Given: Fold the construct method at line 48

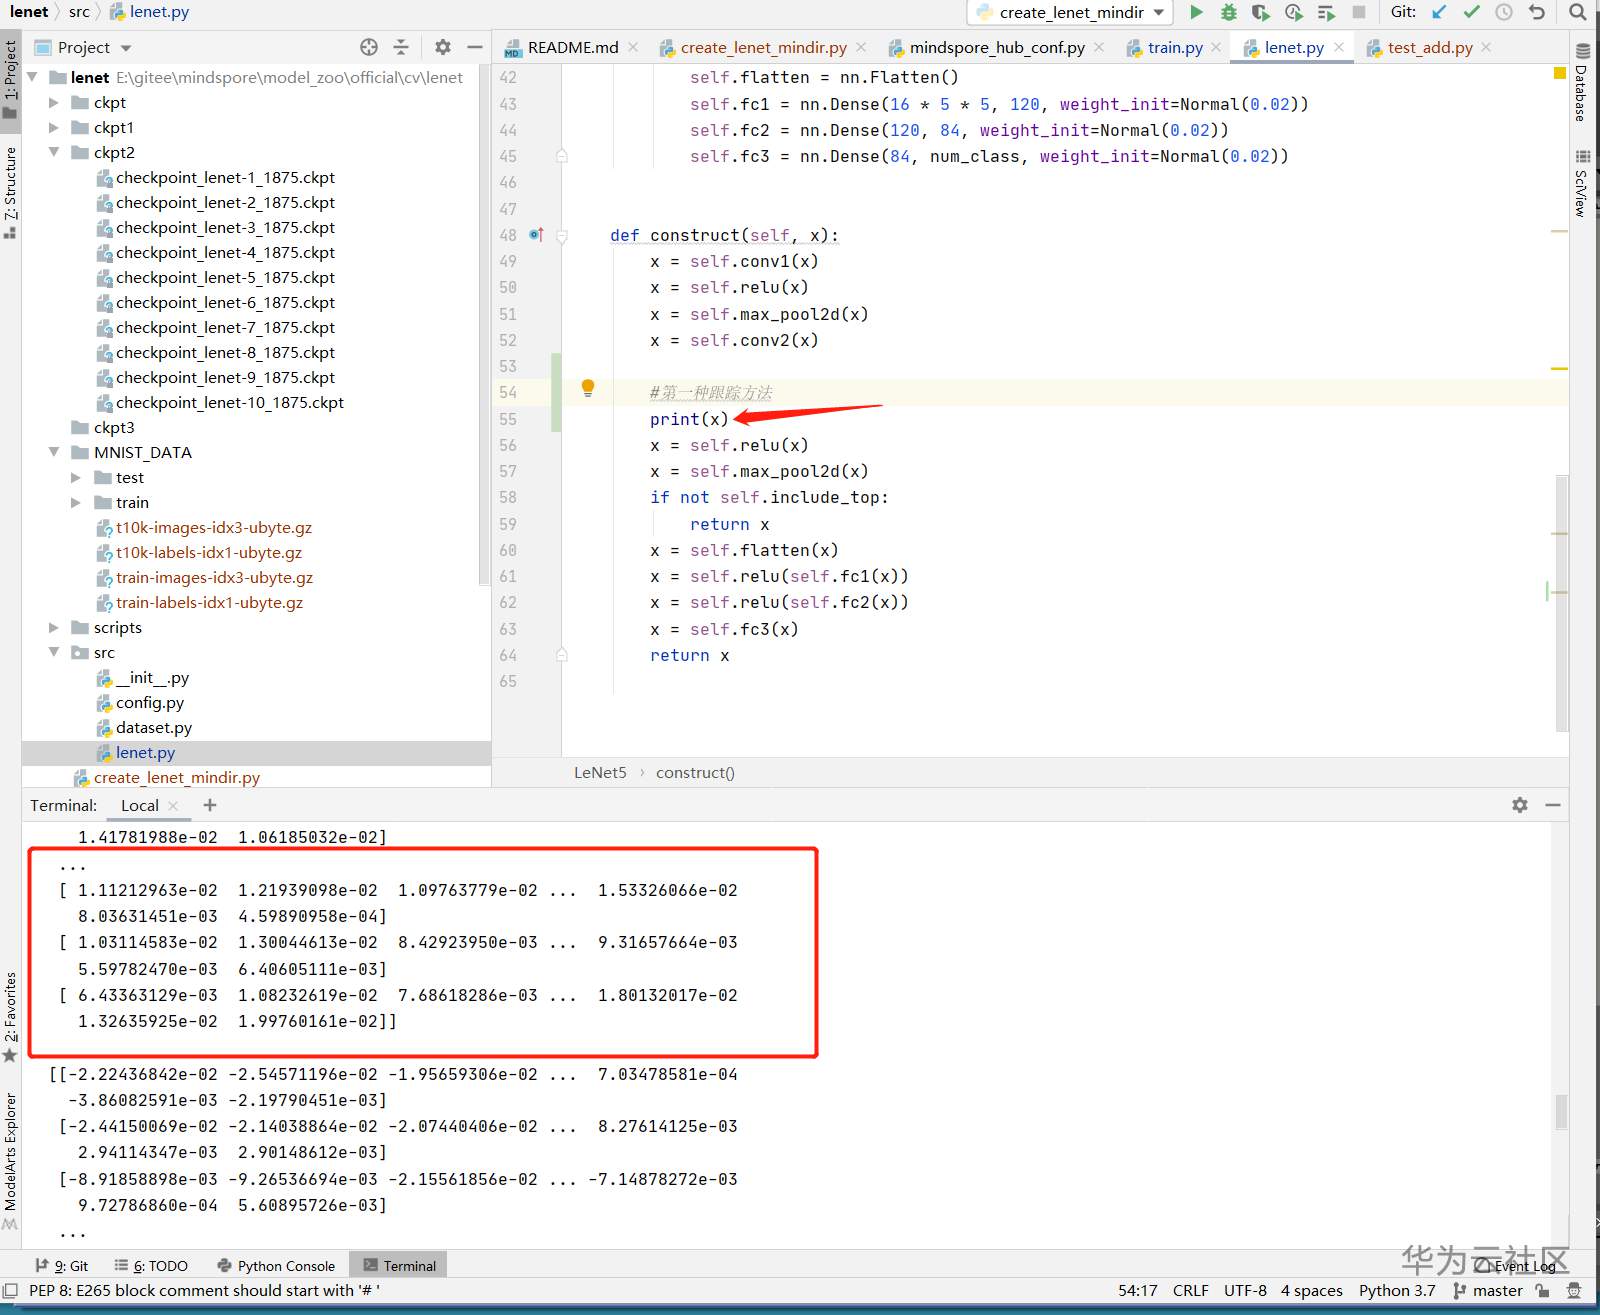Looking at the screenshot, I should pyautogui.click(x=562, y=236).
